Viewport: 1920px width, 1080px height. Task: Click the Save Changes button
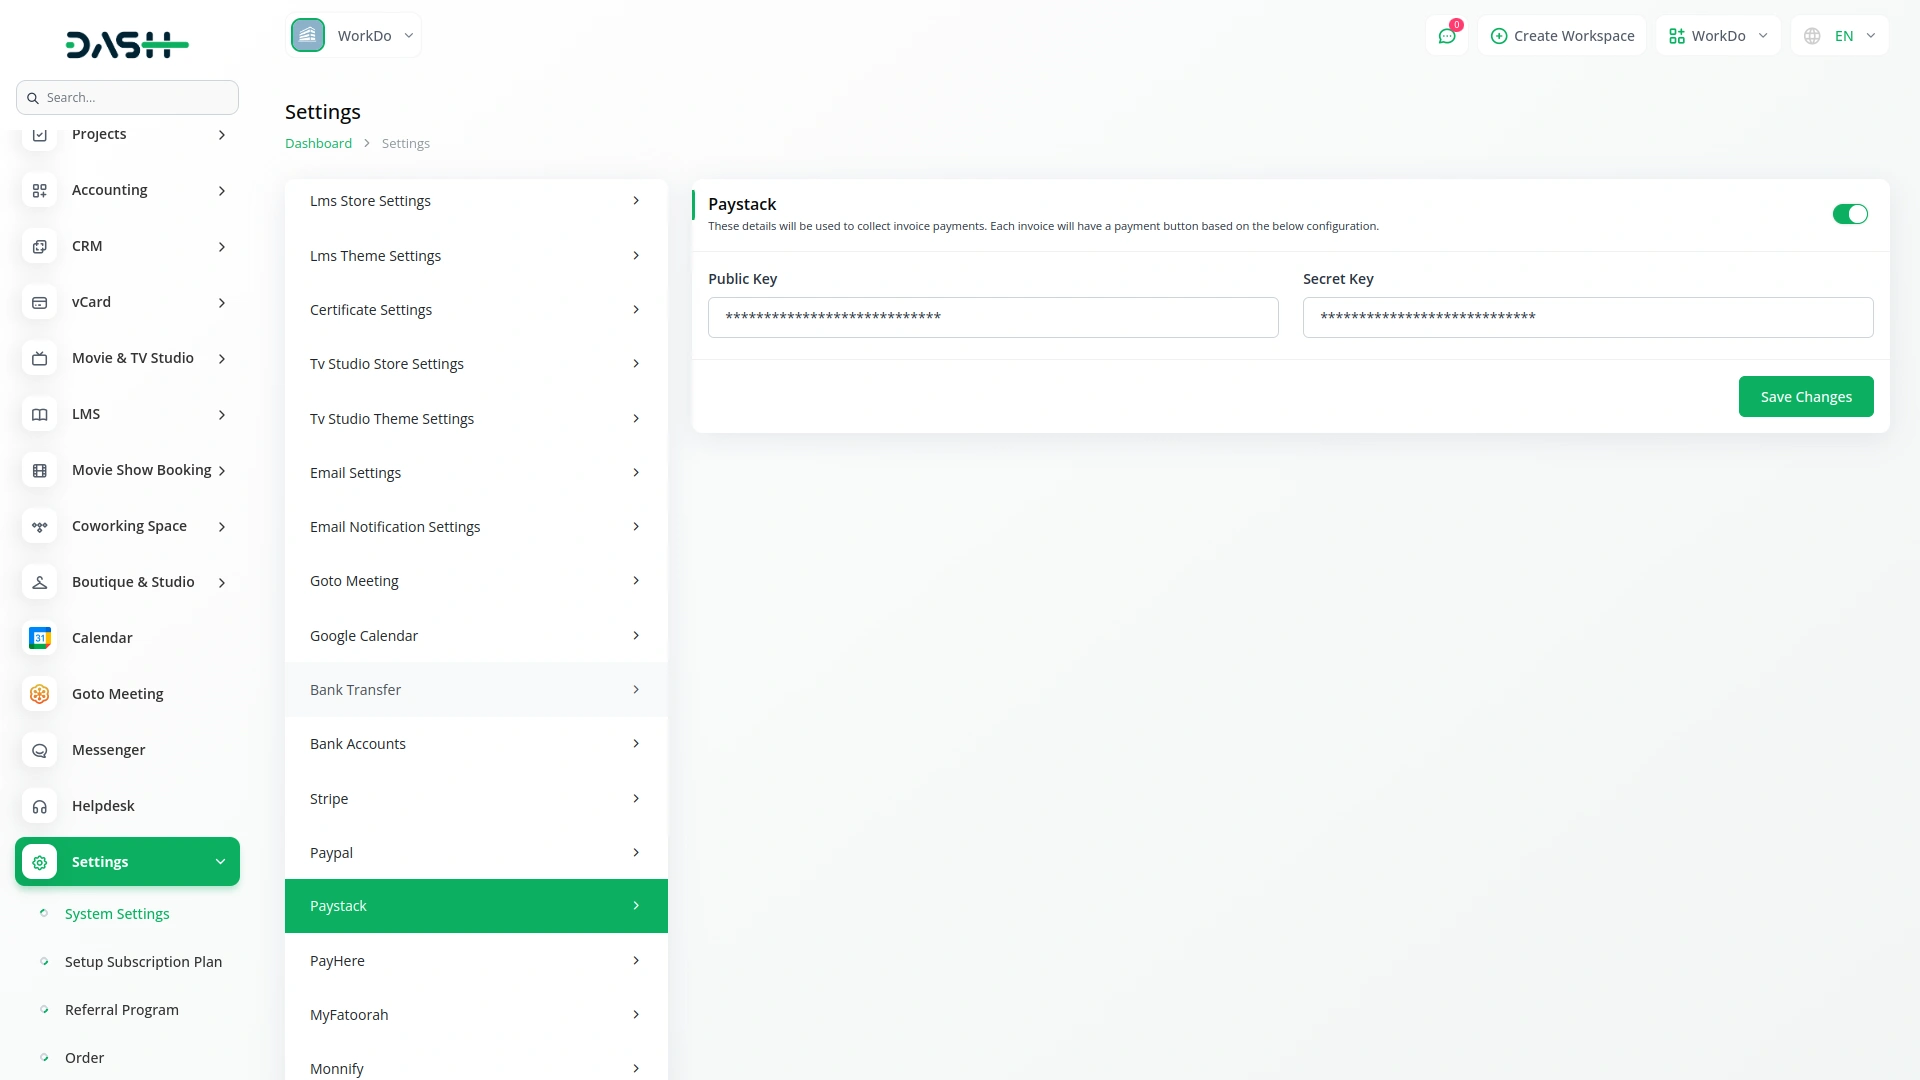(x=1805, y=396)
